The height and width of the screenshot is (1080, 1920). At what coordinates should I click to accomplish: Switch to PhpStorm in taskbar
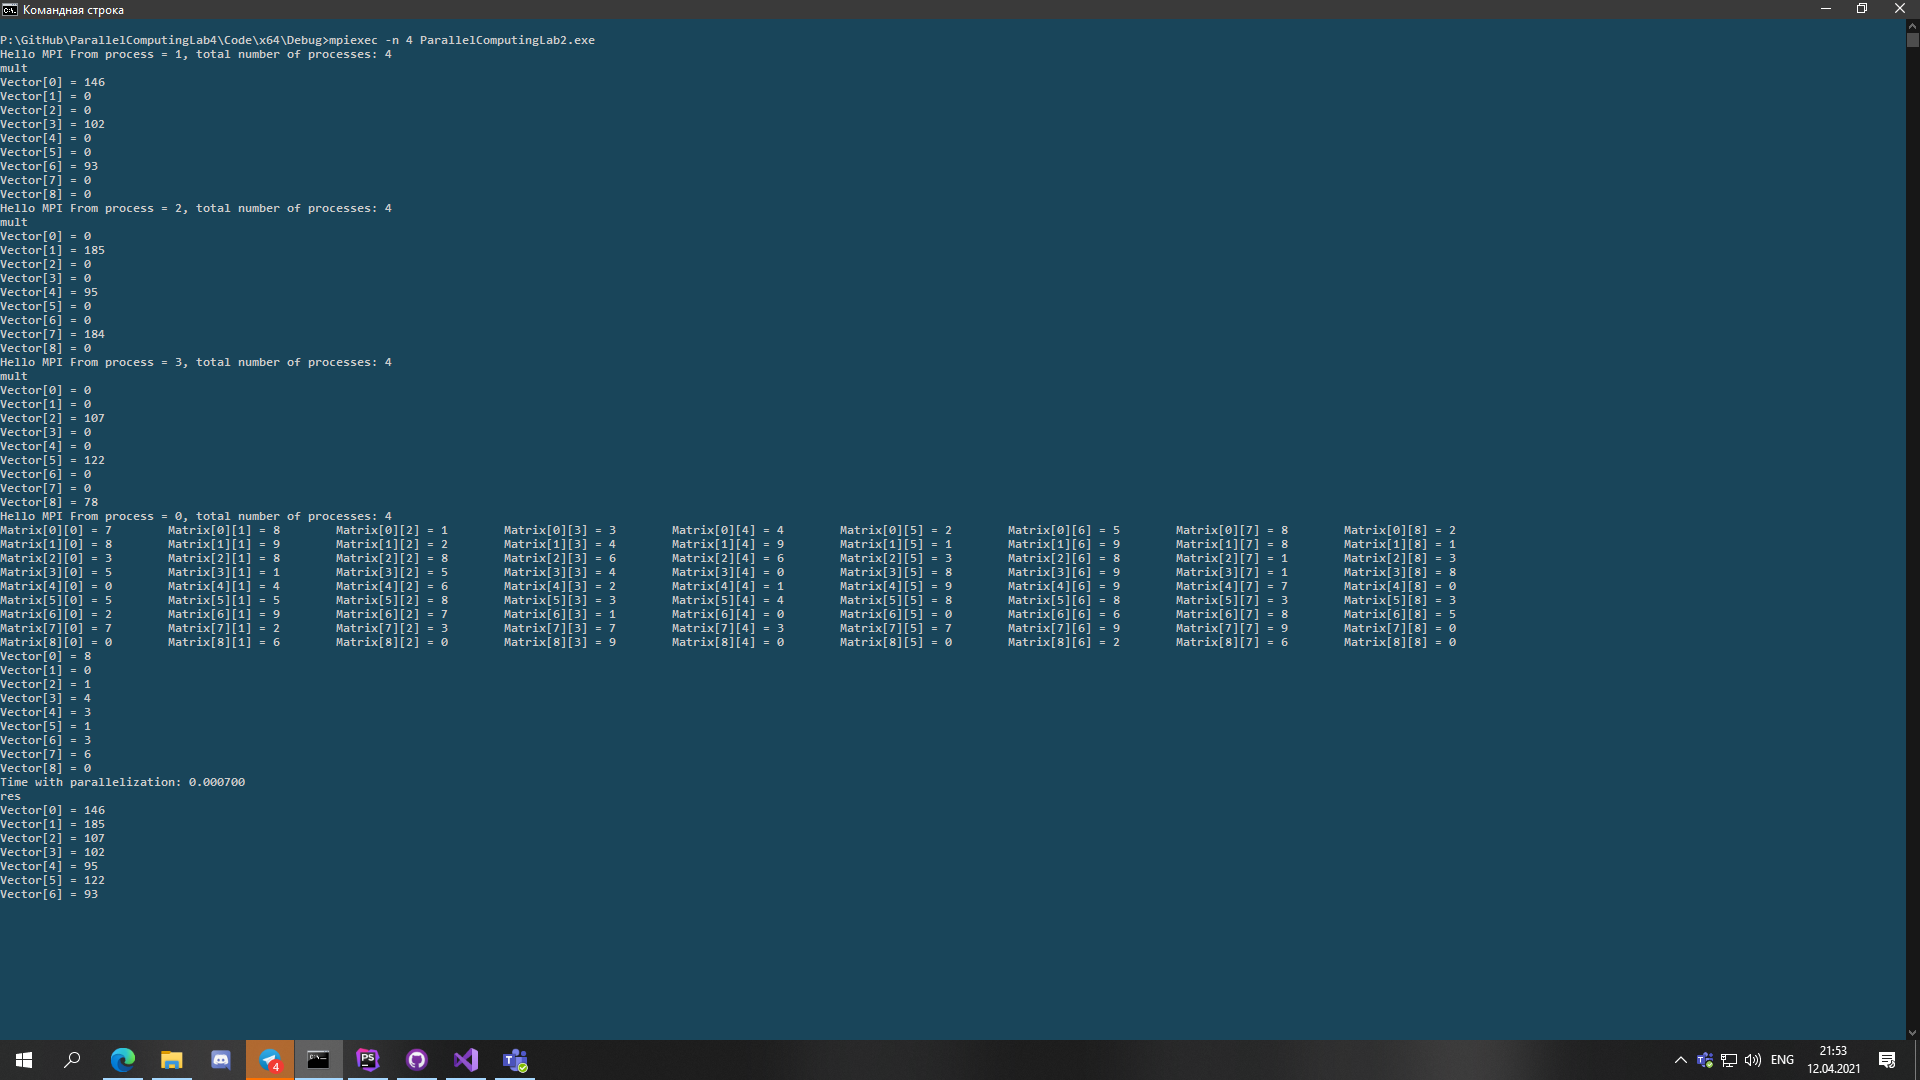(x=368, y=1060)
